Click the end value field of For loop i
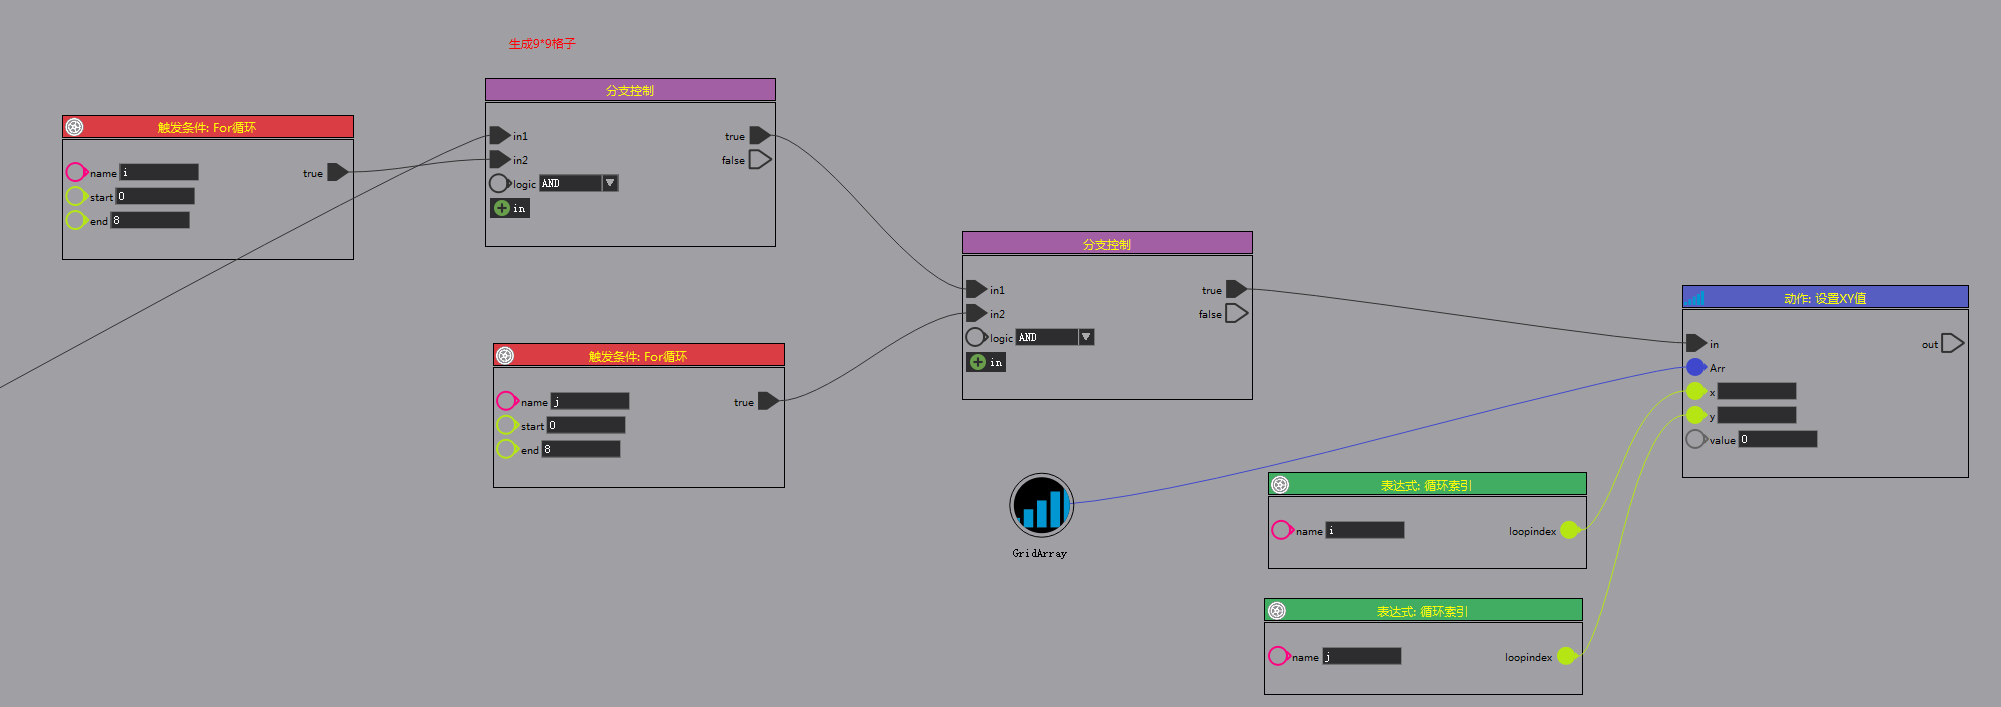The image size is (2001, 707). 150,220
